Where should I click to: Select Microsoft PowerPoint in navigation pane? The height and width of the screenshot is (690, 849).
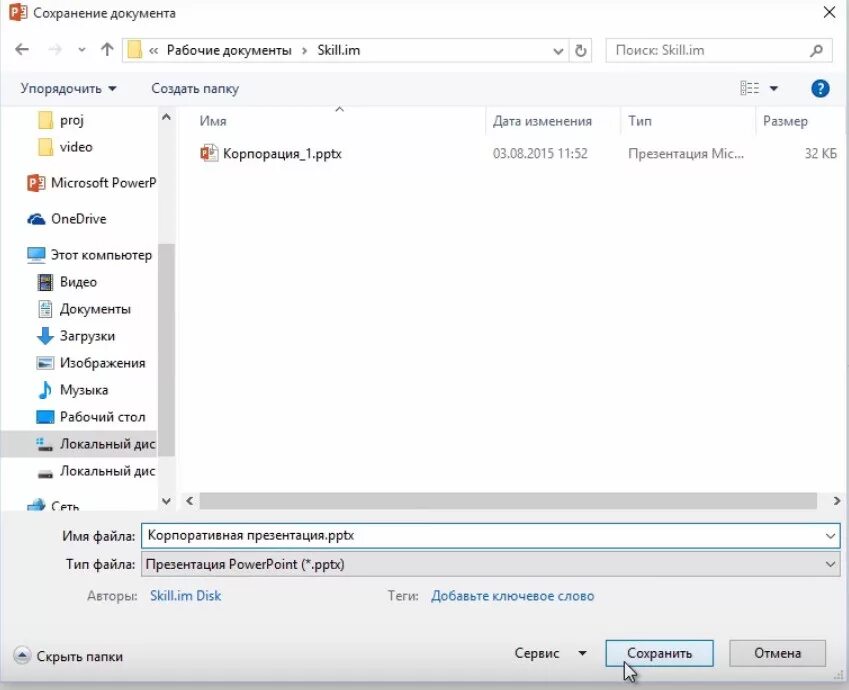[91, 183]
